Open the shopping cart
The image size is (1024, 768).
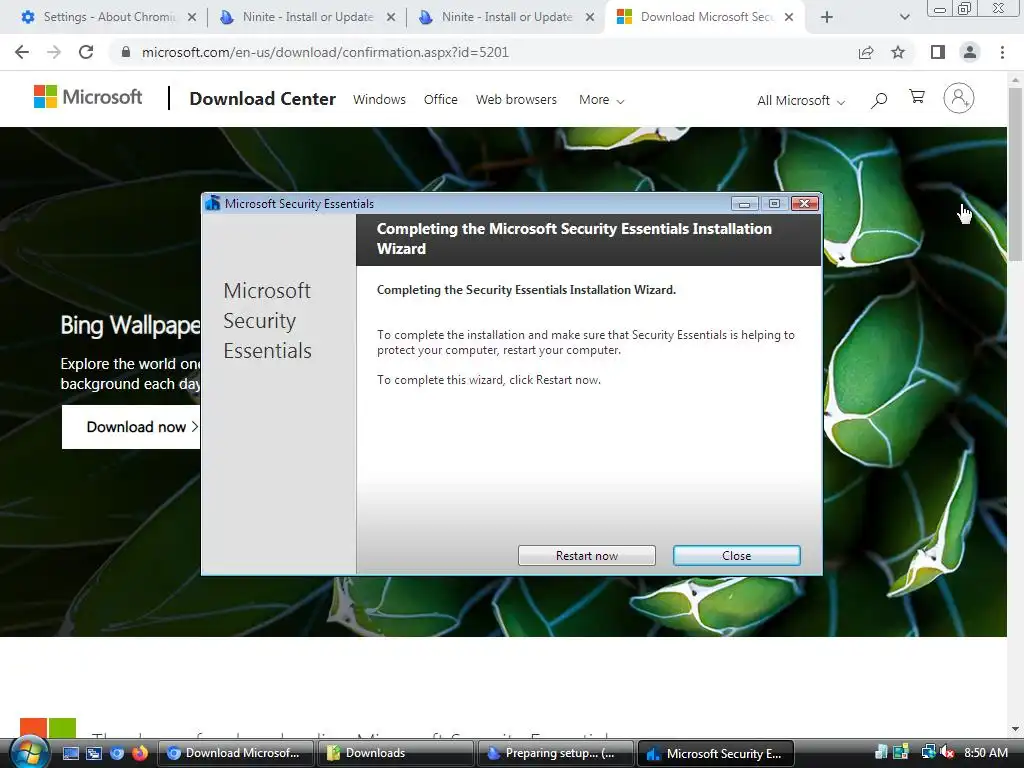pyautogui.click(x=917, y=97)
